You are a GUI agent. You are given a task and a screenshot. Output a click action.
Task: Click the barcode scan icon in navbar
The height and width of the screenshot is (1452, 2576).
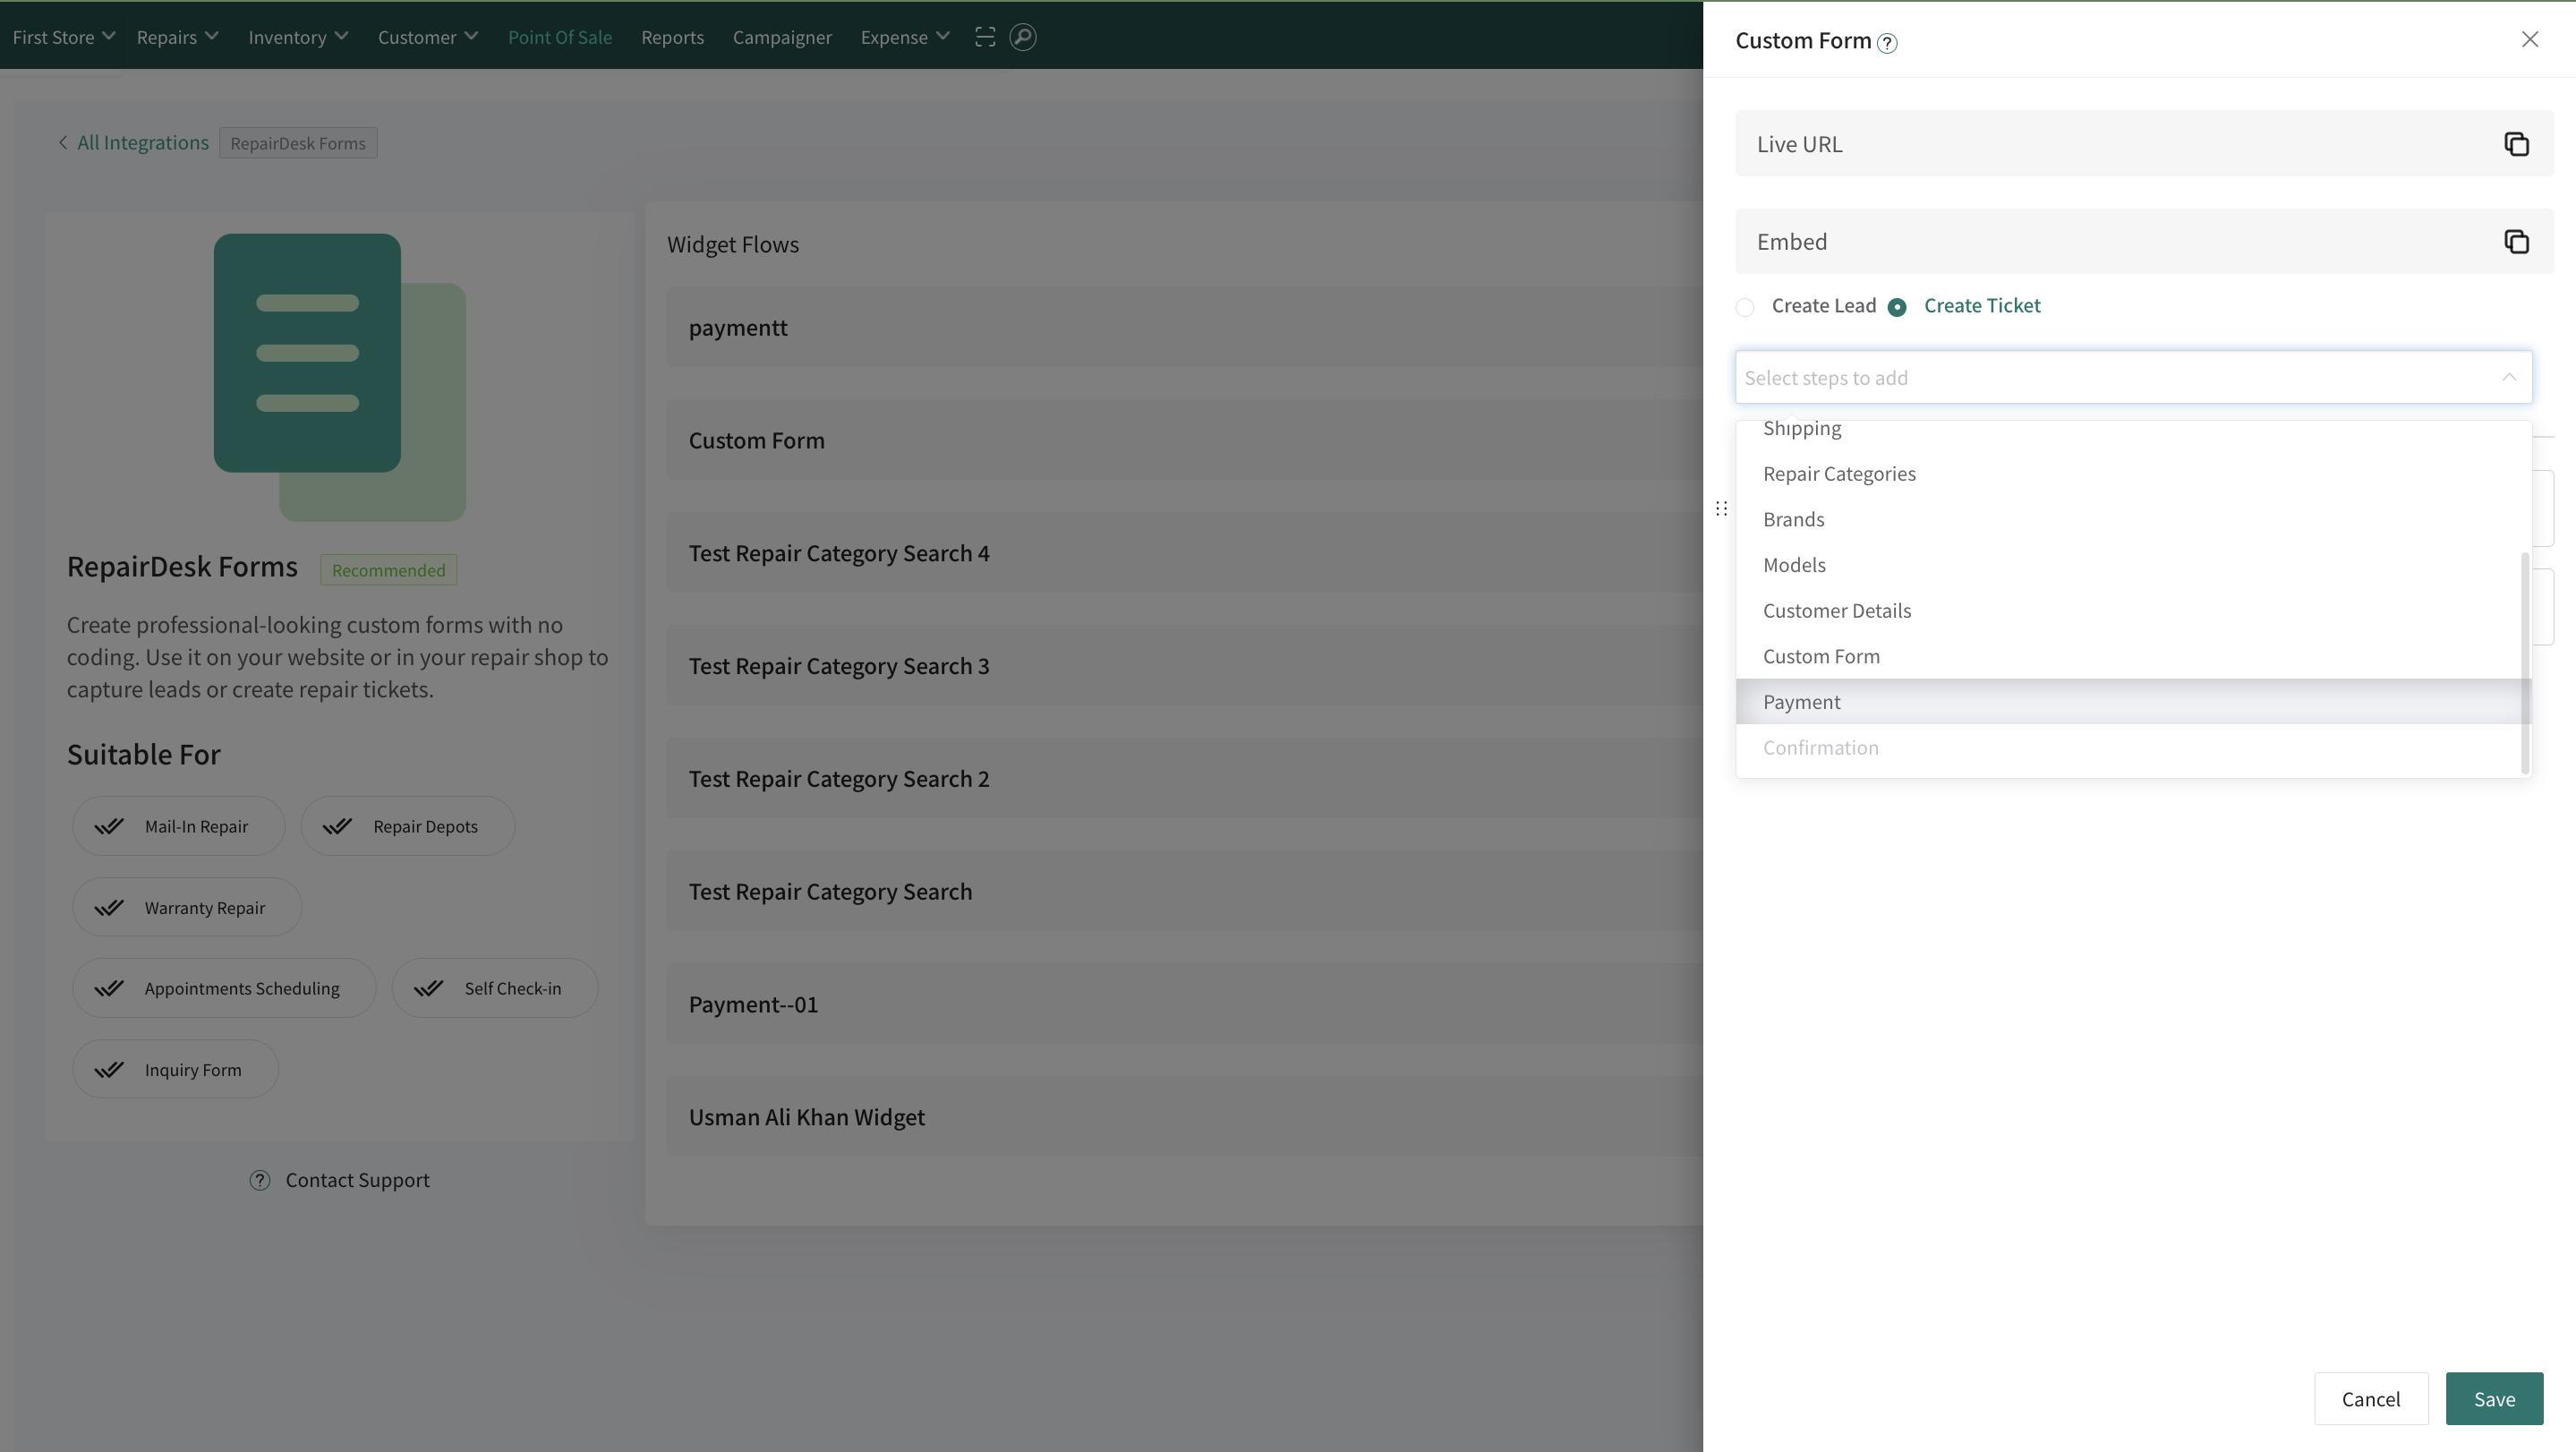pyautogui.click(x=985, y=37)
